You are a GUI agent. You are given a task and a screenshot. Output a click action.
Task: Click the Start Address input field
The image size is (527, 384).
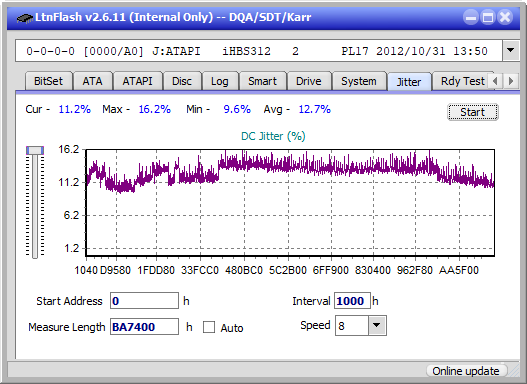point(145,301)
